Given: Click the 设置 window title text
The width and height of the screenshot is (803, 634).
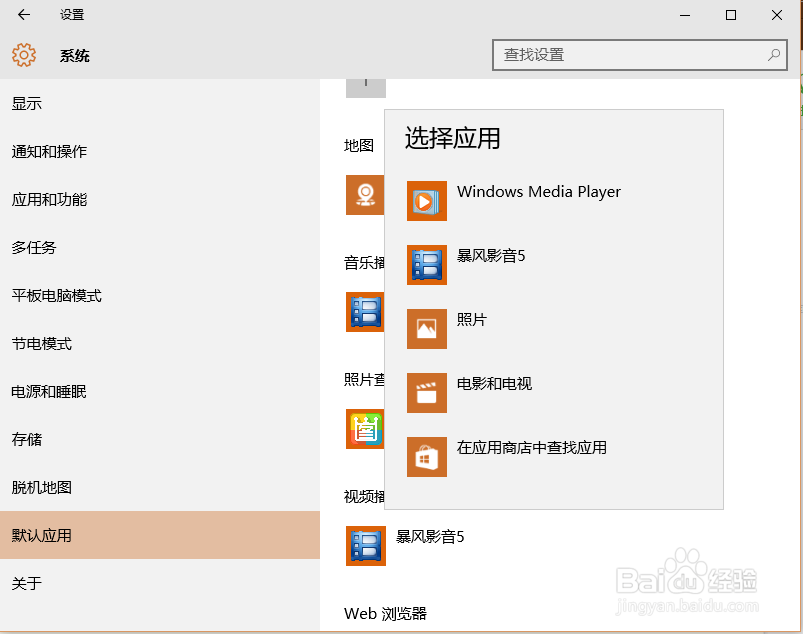Looking at the screenshot, I should click(x=72, y=15).
